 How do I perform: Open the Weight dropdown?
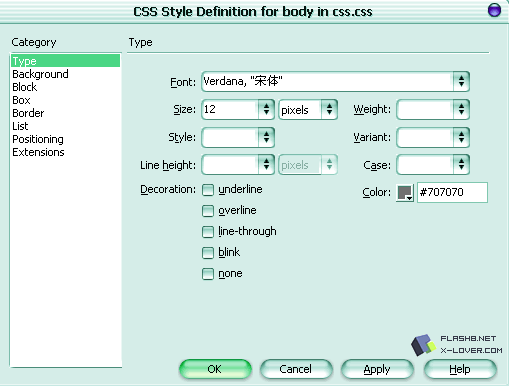coord(433,109)
